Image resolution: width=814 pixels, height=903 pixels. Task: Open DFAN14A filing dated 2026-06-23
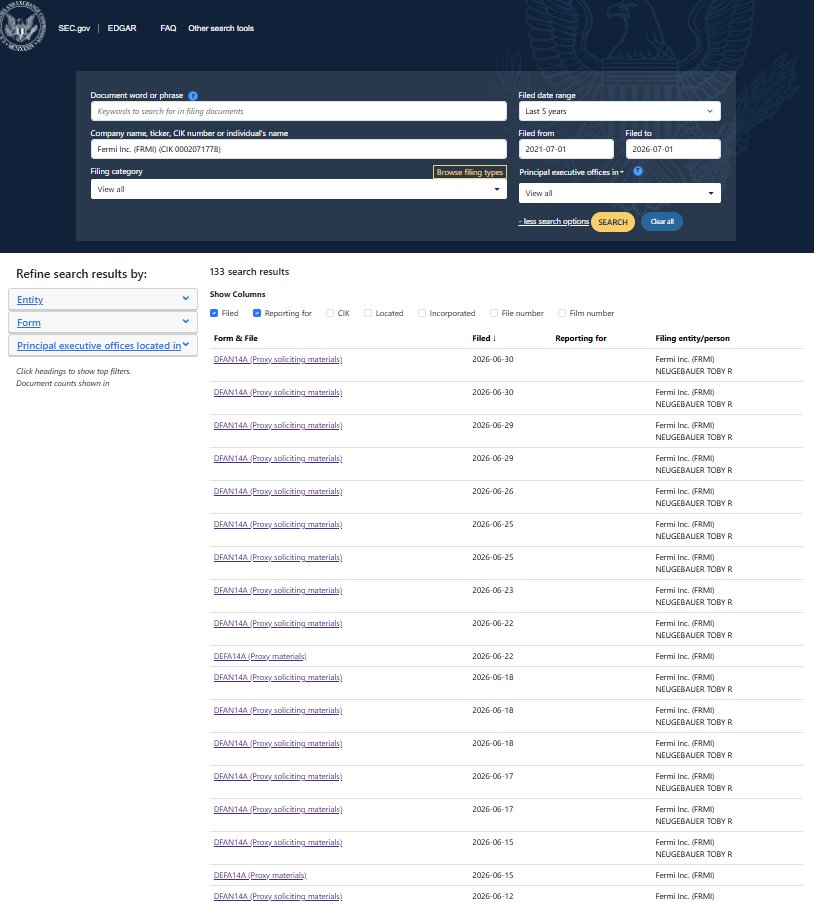click(278, 590)
